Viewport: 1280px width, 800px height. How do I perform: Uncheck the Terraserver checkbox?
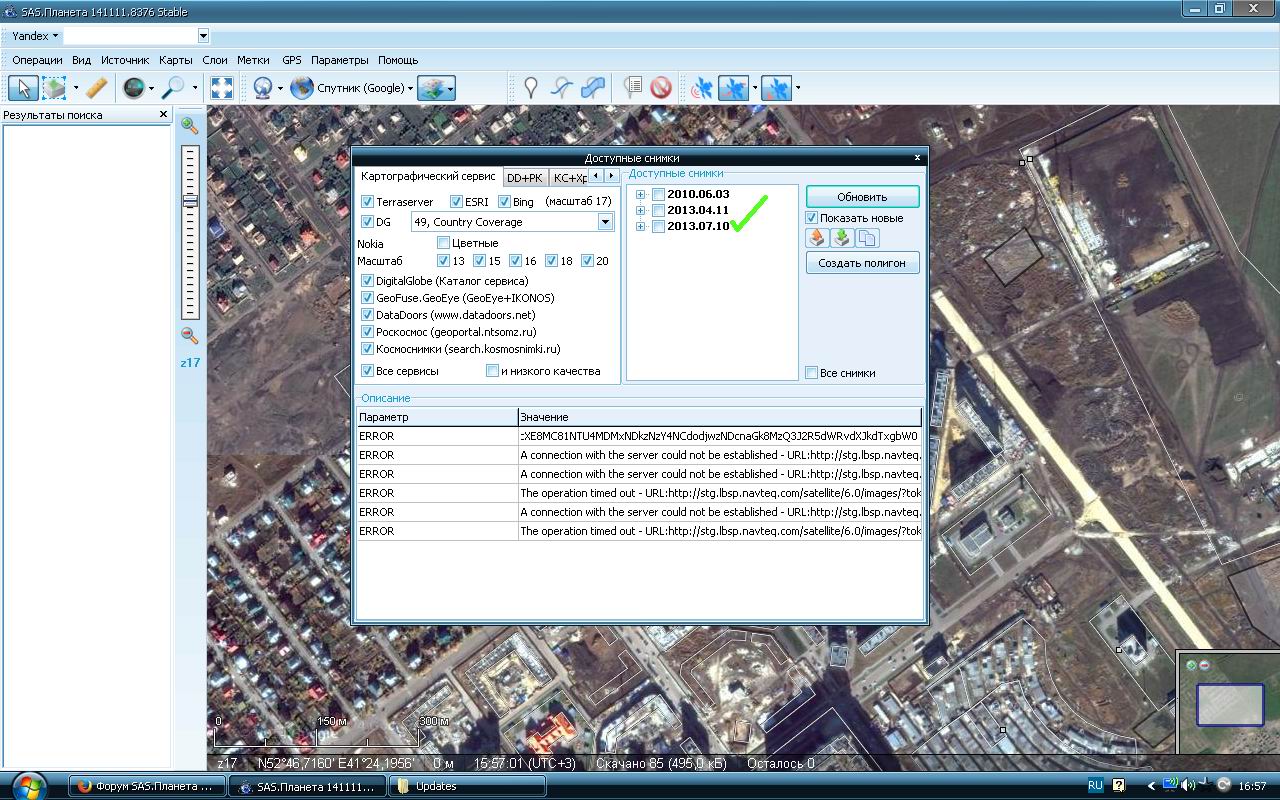click(x=367, y=202)
